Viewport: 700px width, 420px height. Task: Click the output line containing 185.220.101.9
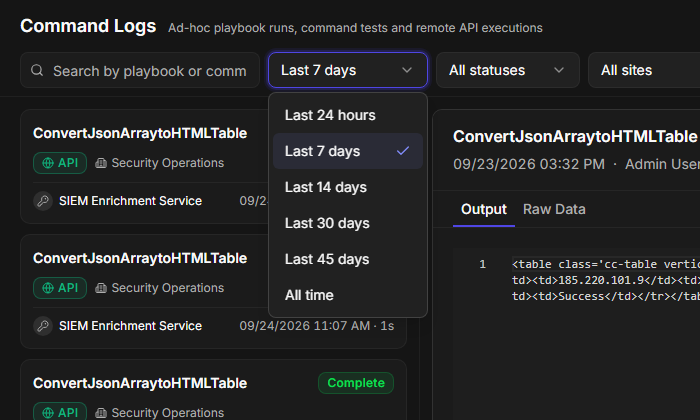pos(606,280)
